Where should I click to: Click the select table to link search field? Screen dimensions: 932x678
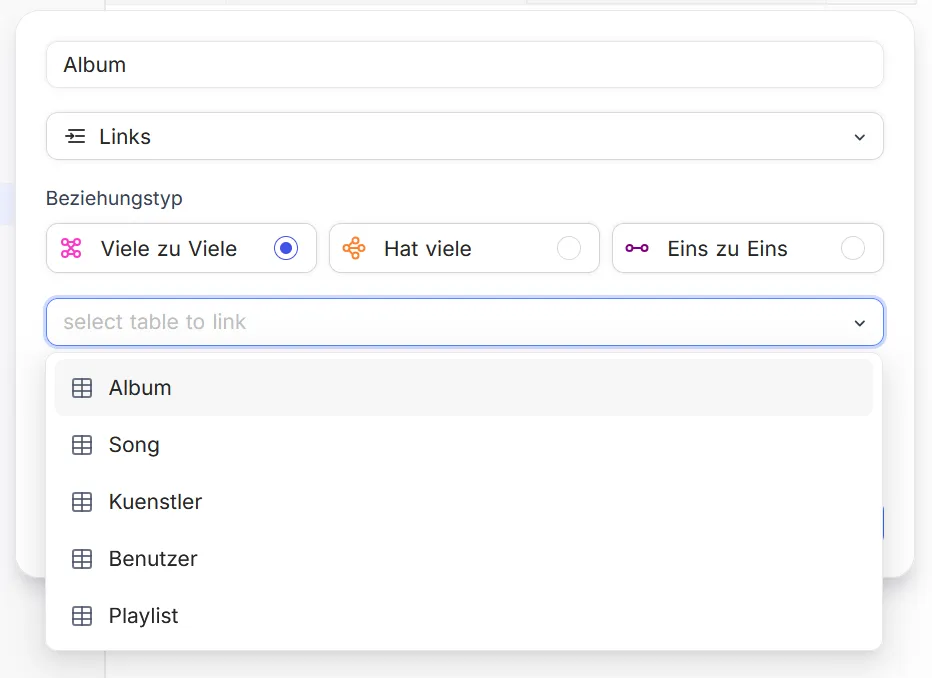pyautogui.click(x=440, y=322)
